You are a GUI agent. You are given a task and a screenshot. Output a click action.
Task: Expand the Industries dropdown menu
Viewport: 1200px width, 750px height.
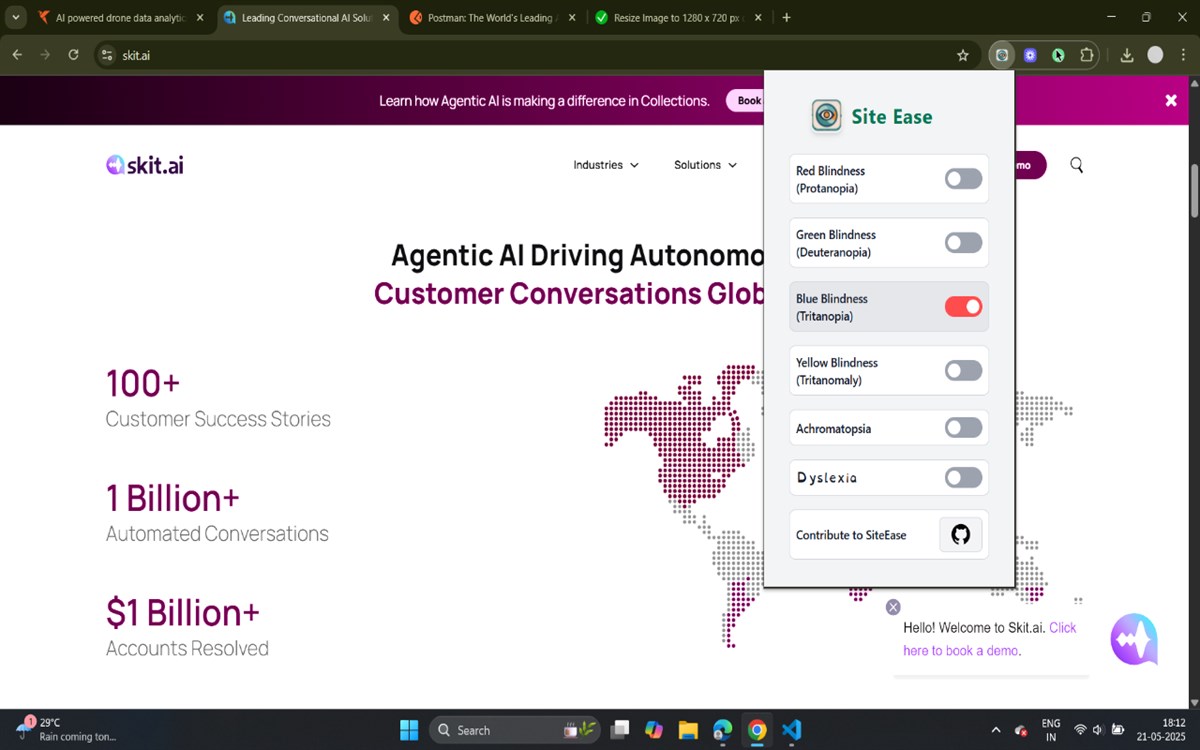coord(606,165)
